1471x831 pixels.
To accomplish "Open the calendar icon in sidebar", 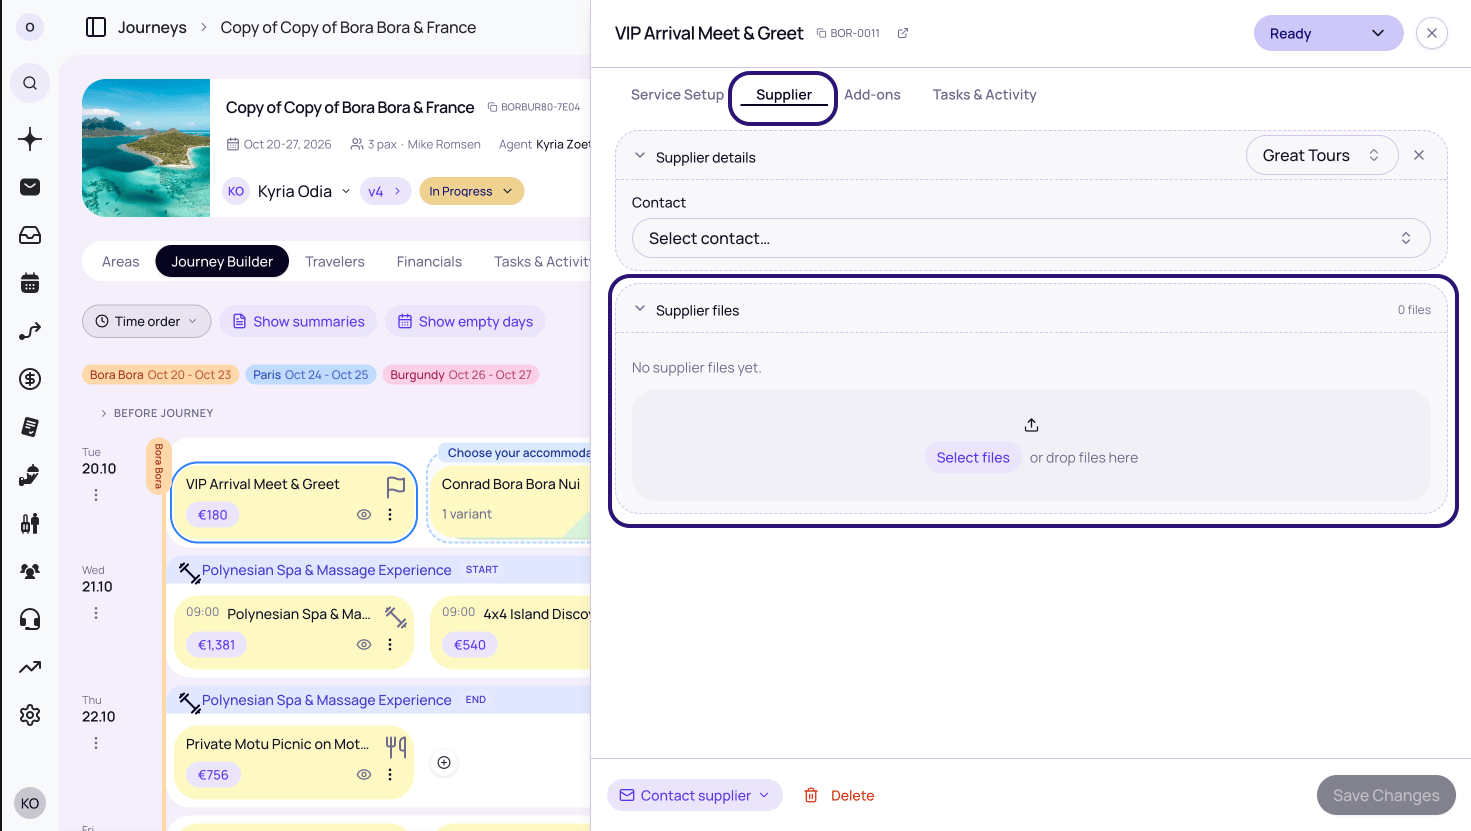I will point(30,283).
